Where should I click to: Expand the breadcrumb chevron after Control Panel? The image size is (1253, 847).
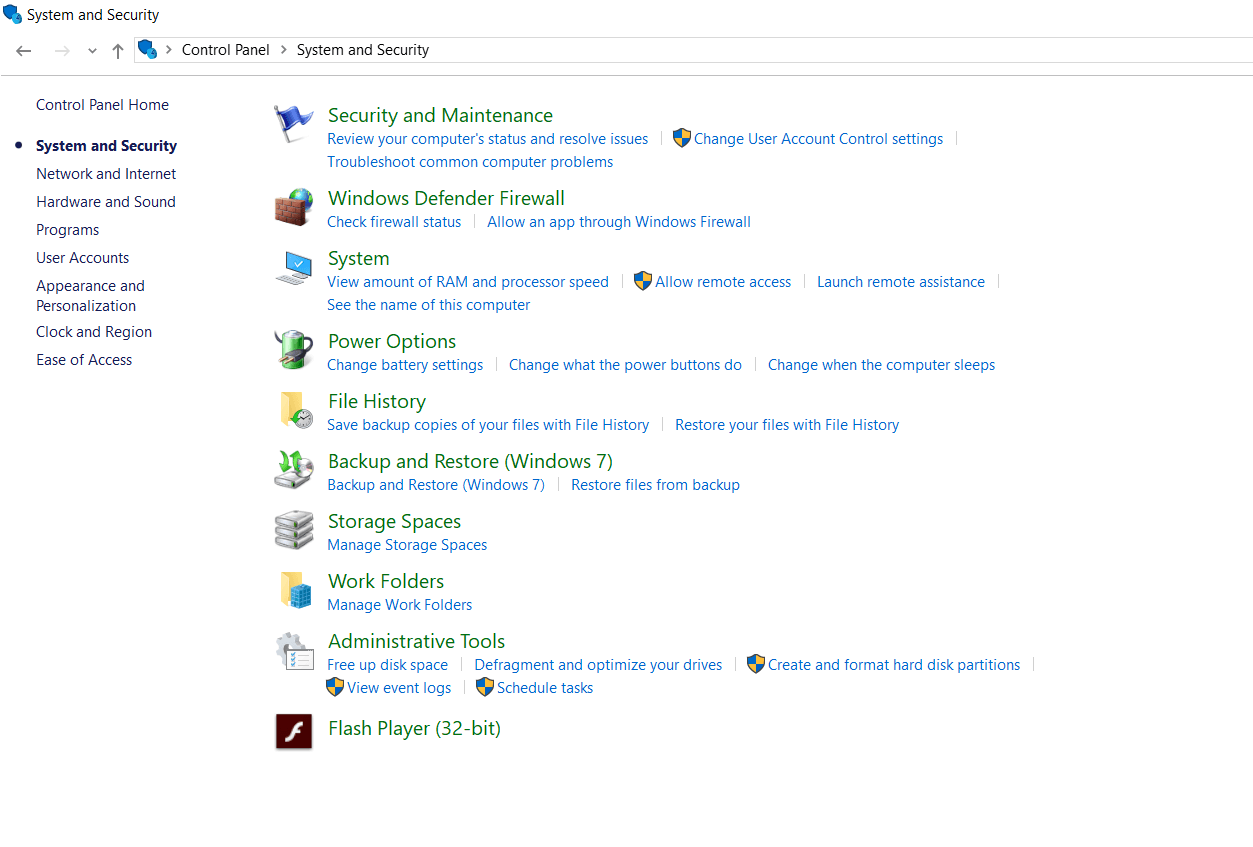click(283, 49)
